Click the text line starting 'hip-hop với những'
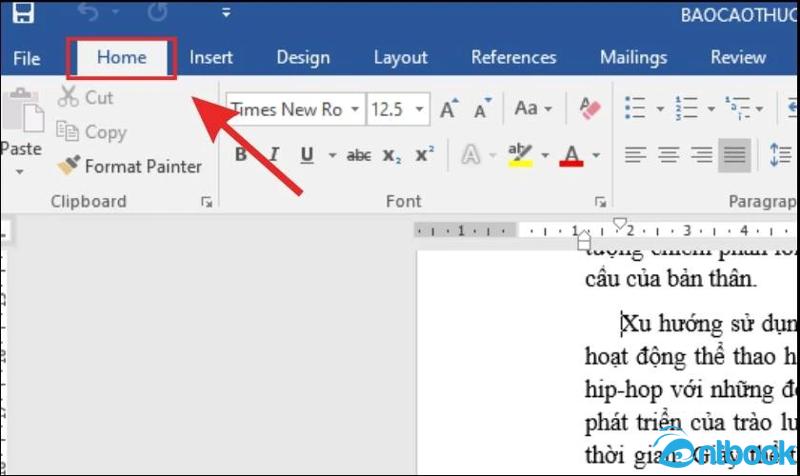This screenshot has height=476, width=800. click(691, 391)
